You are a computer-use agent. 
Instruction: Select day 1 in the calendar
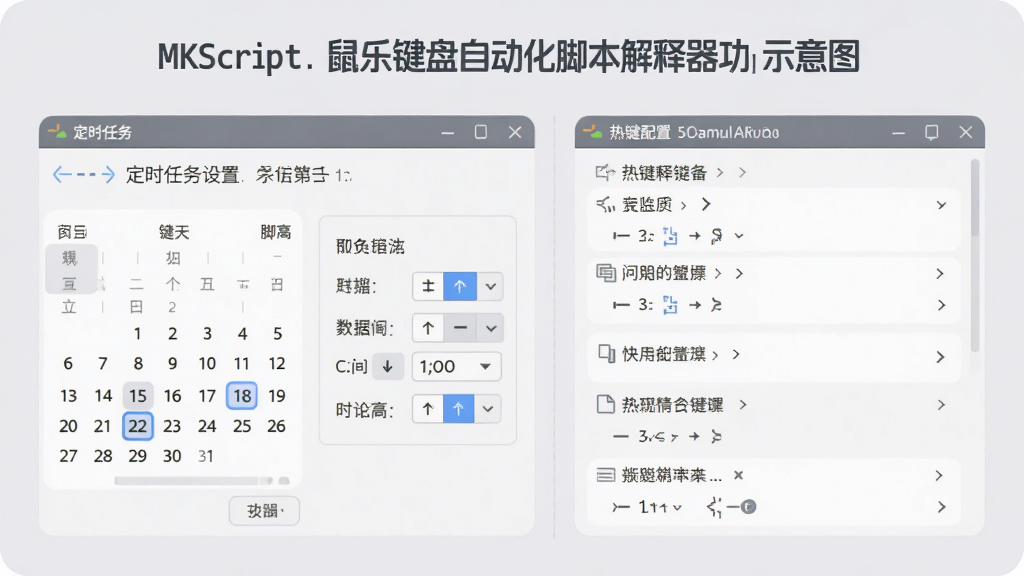(x=137, y=334)
